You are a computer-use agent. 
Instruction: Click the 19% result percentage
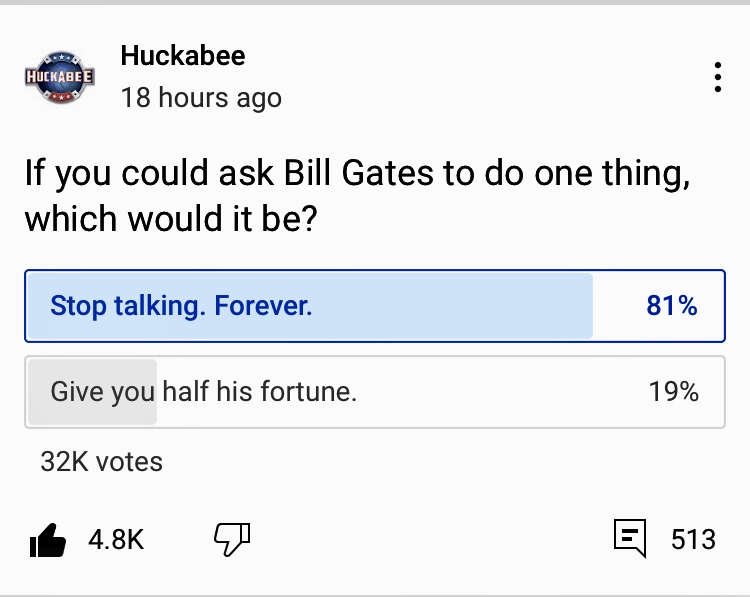(673, 392)
